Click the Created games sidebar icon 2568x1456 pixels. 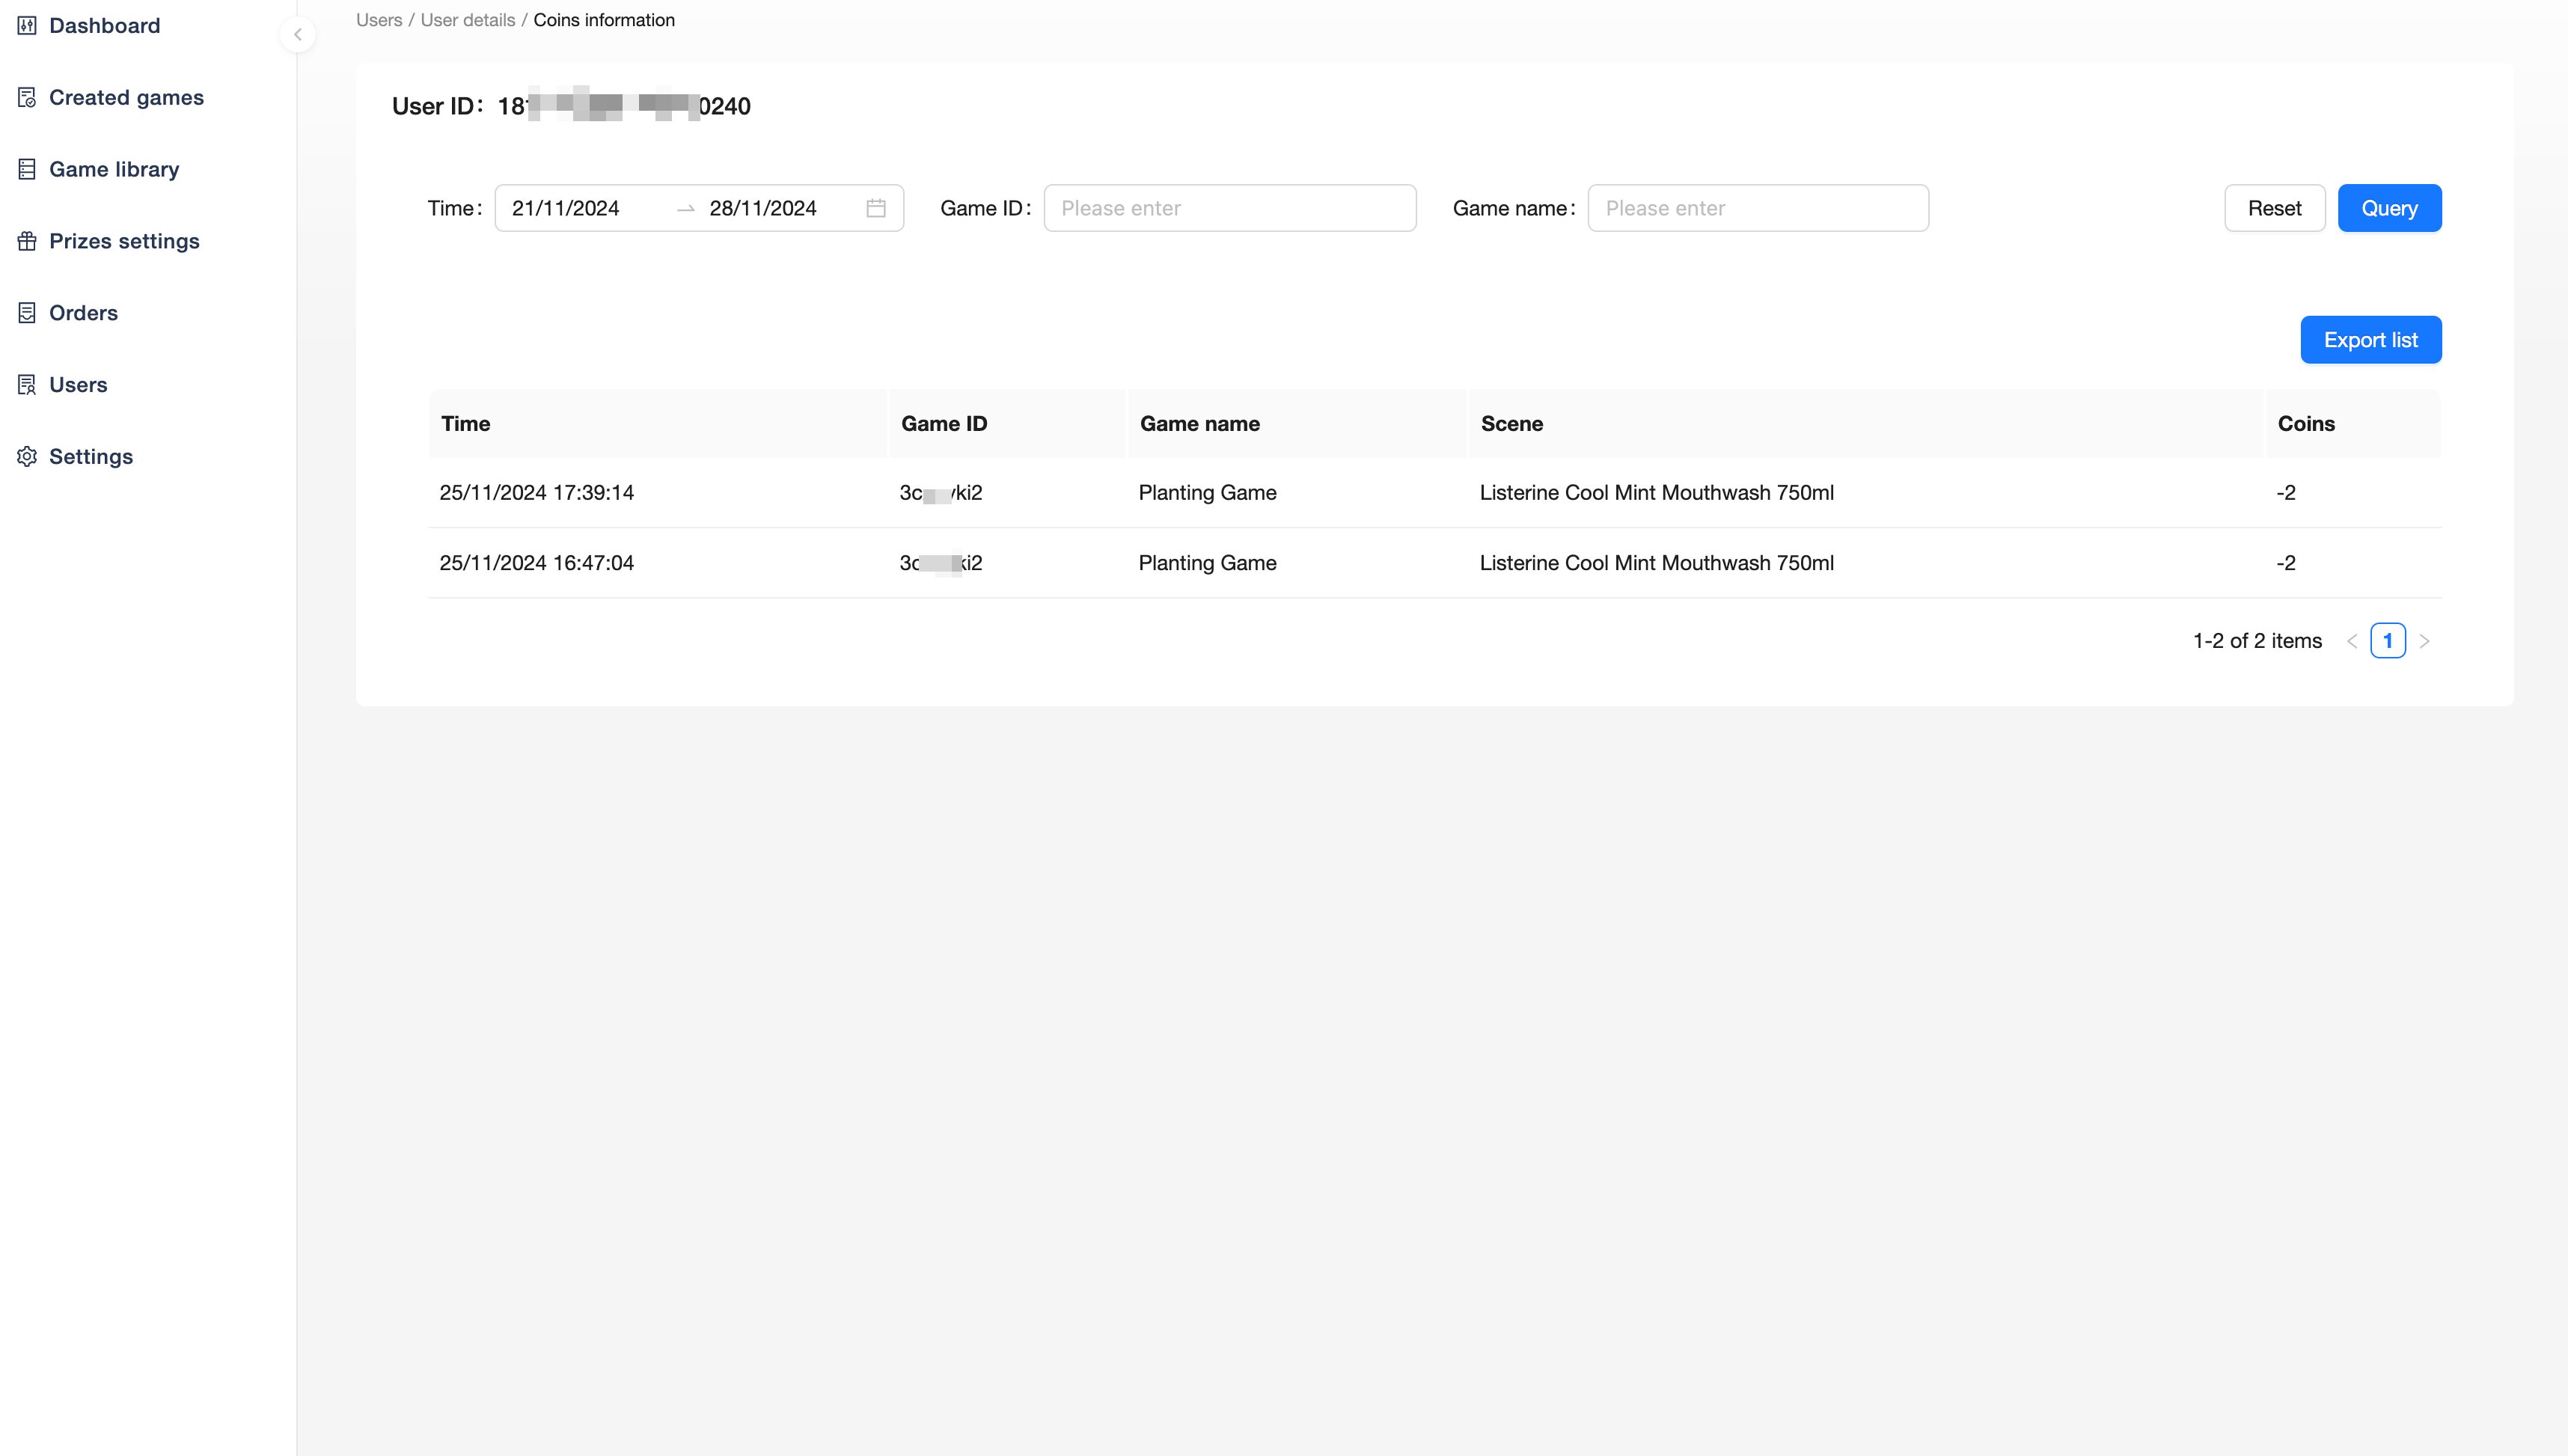tap(27, 98)
